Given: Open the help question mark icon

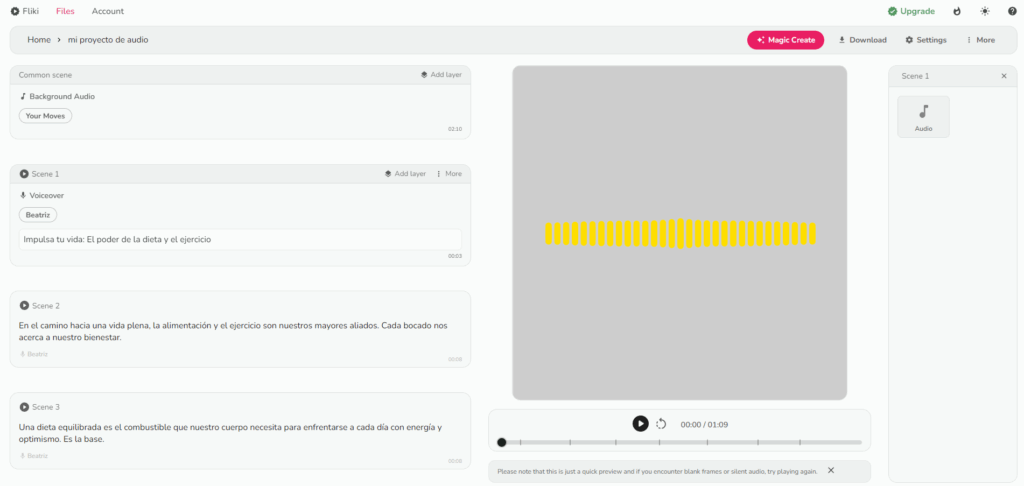Looking at the screenshot, I should point(1011,11).
